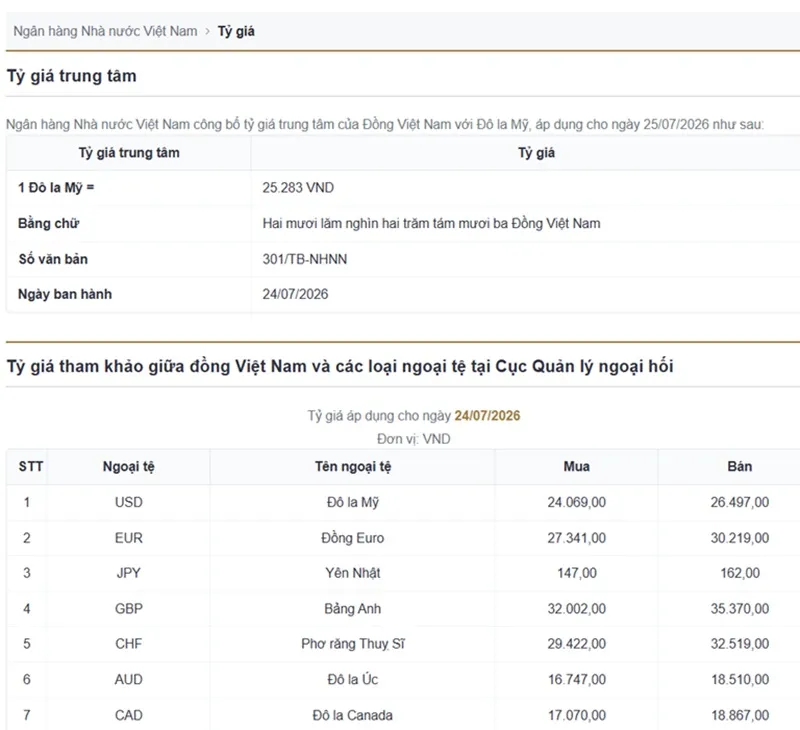Screen dimensions: 800x730
Task: Click the Bán column header
Action: pos(739,466)
